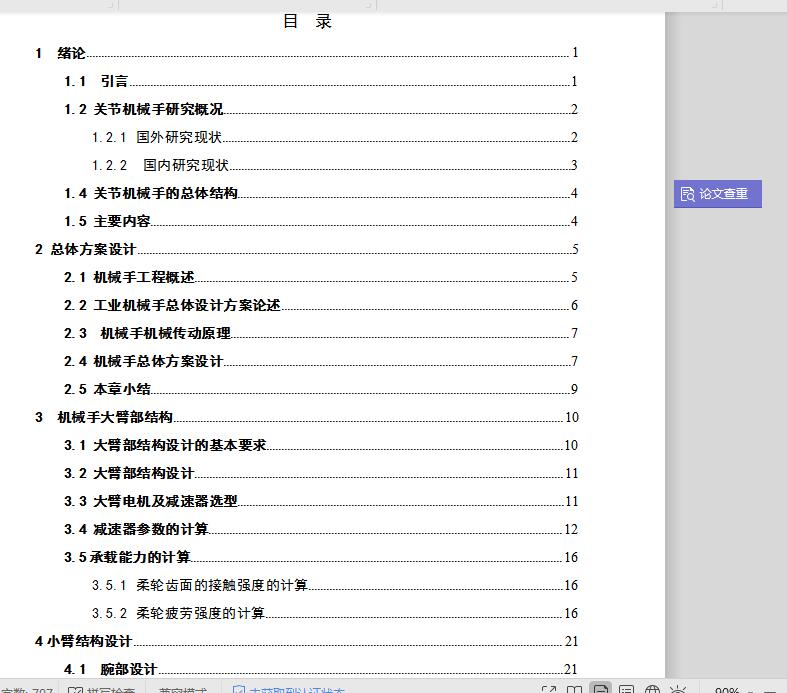
Task: Click '2.1 机械手工程概述' contents entry
Action: click(321, 277)
